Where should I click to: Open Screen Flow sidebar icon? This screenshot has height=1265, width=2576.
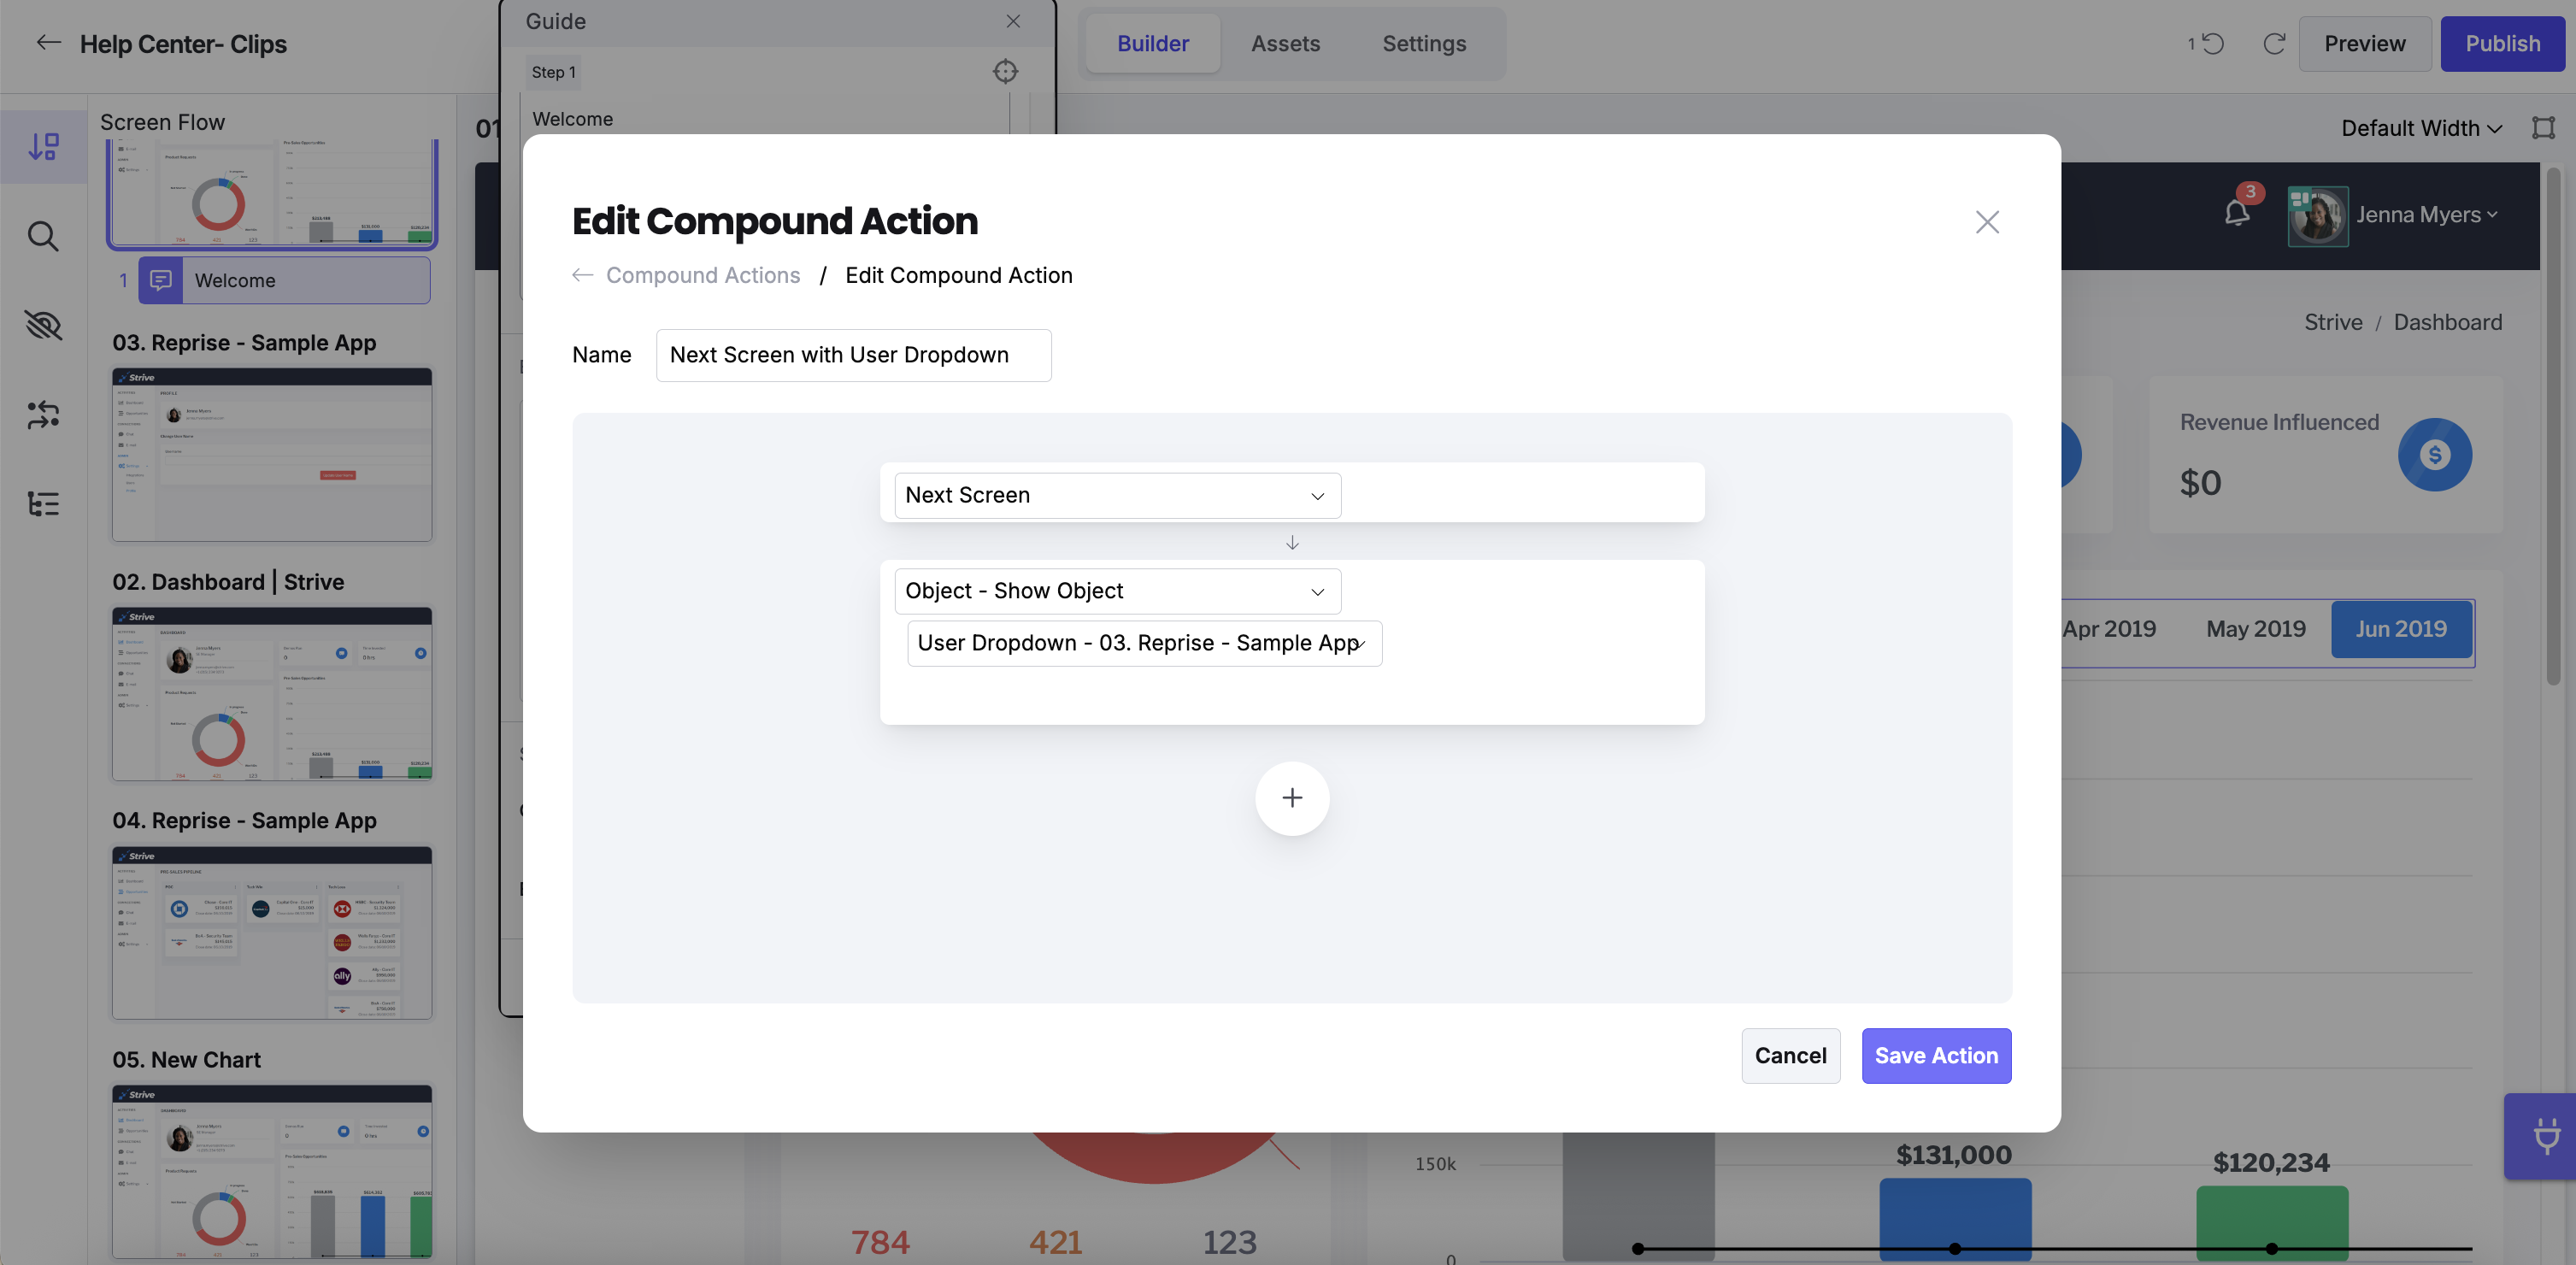tap(43, 146)
